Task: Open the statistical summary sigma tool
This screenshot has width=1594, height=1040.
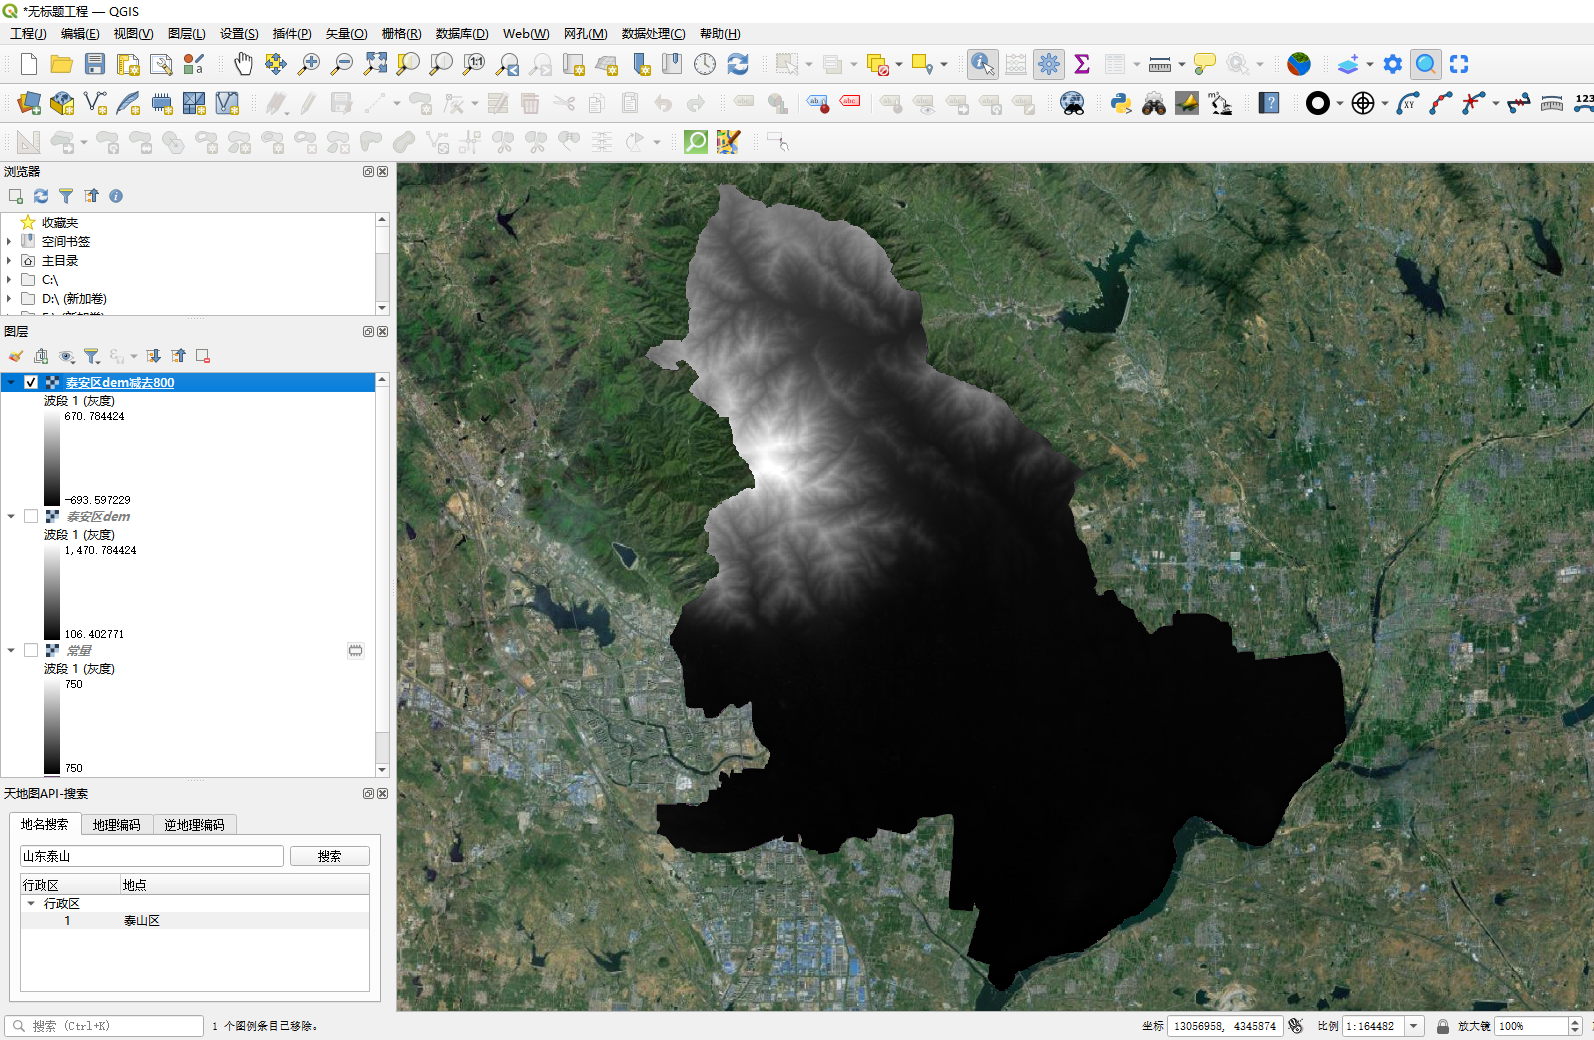Action: pos(1082,64)
